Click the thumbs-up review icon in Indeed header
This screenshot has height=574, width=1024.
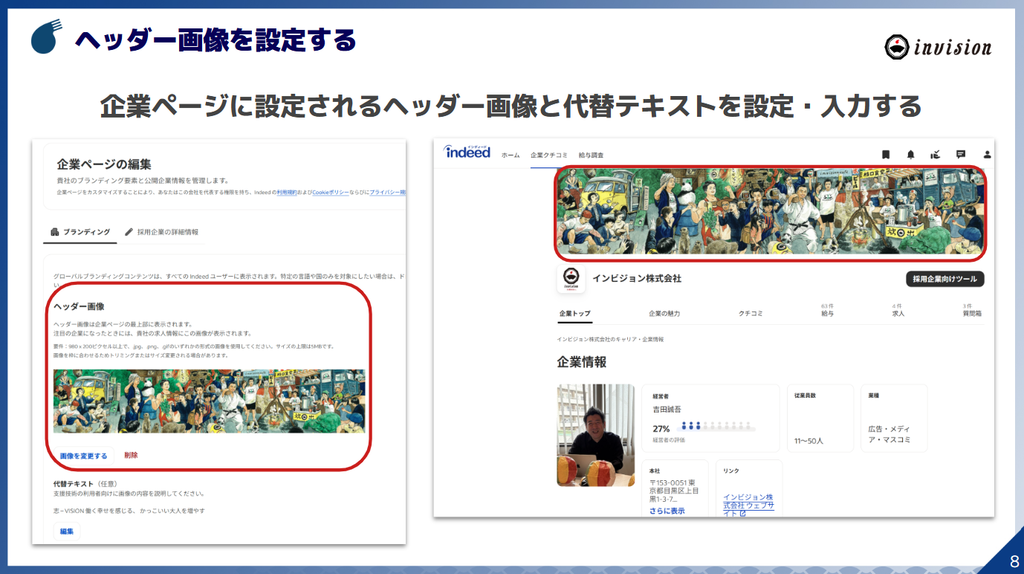[x=935, y=155]
